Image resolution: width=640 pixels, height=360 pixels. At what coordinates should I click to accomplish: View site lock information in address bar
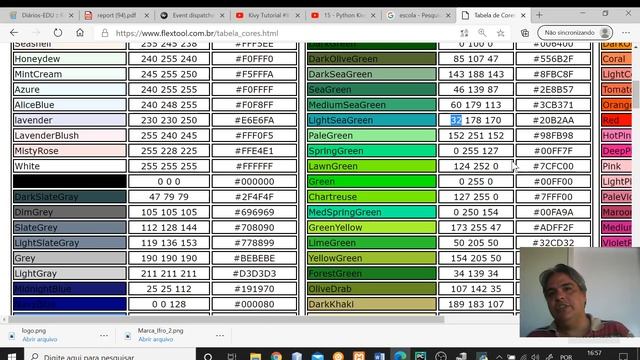coord(105,33)
